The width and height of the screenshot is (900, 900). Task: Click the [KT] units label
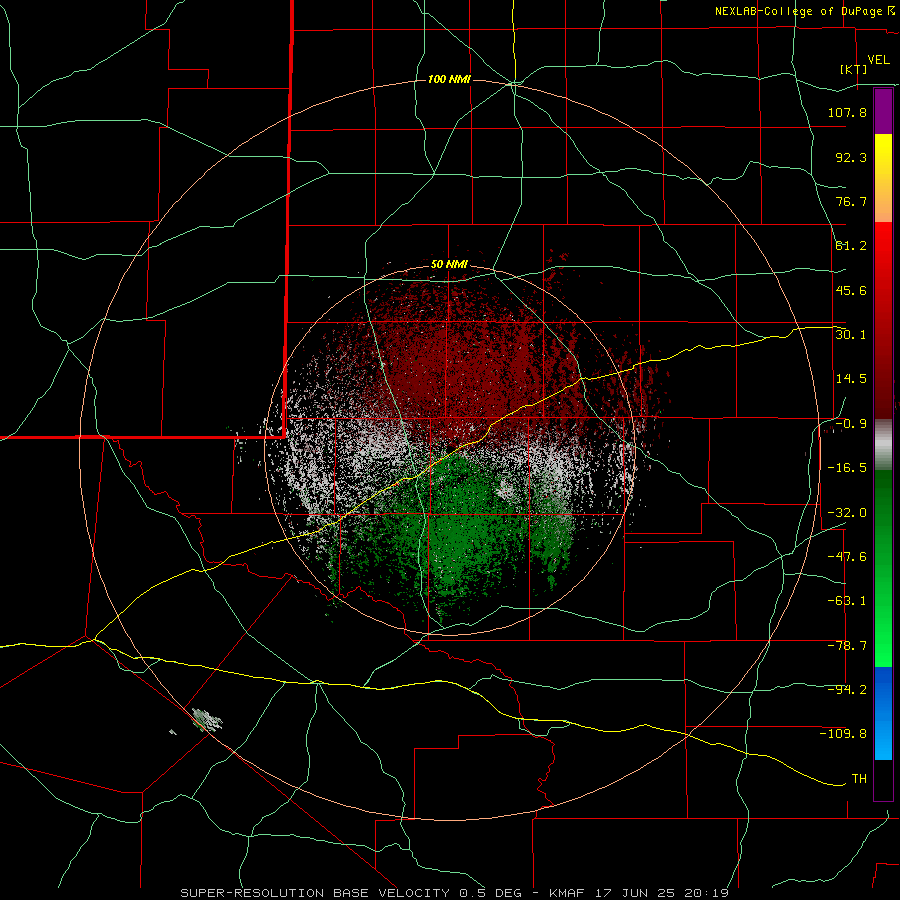tap(854, 69)
